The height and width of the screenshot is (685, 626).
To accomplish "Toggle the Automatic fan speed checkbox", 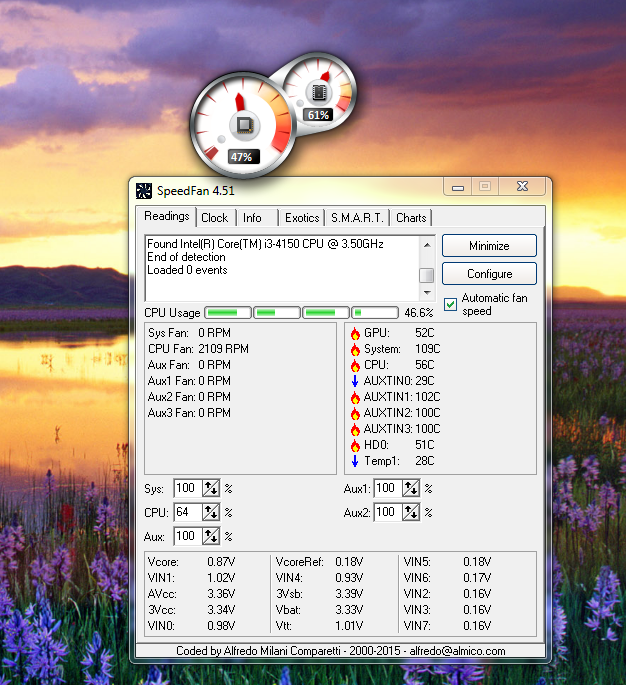I will click(450, 304).
